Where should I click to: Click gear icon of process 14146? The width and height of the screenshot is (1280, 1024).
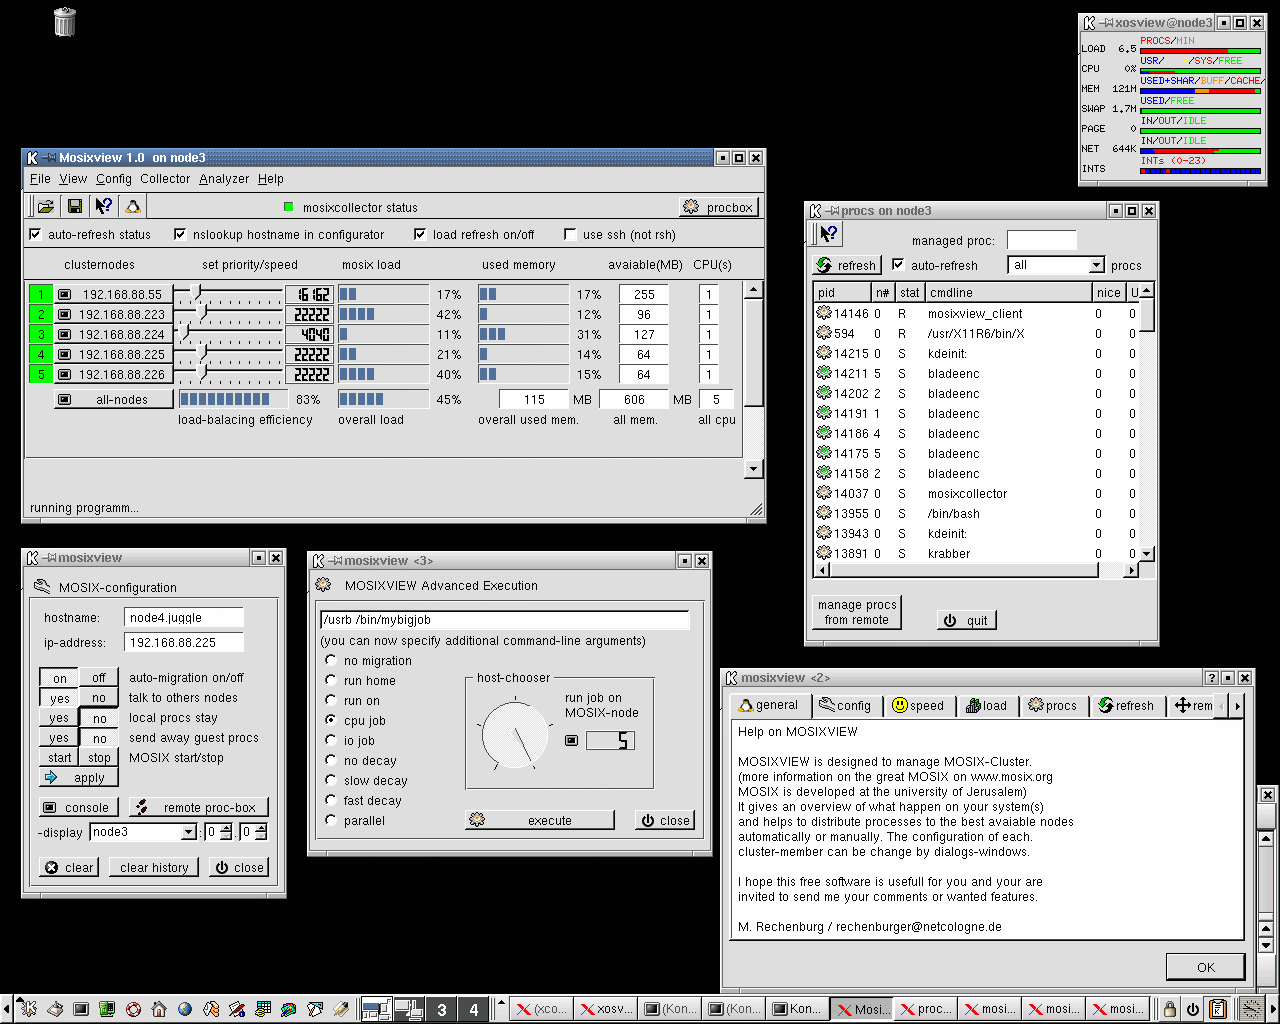(824, 313)
